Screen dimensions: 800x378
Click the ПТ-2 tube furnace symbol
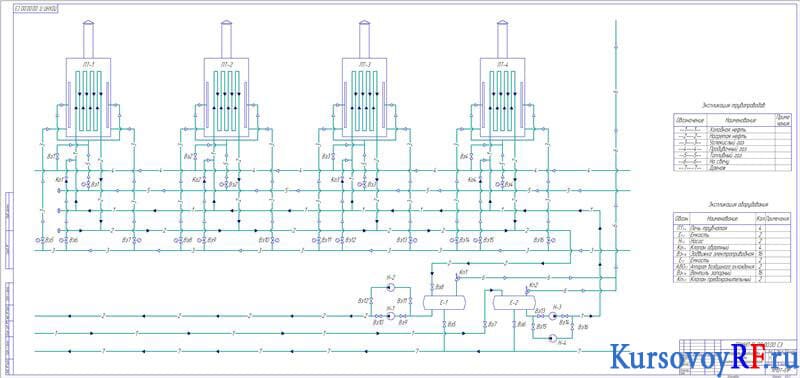(226, 97)
